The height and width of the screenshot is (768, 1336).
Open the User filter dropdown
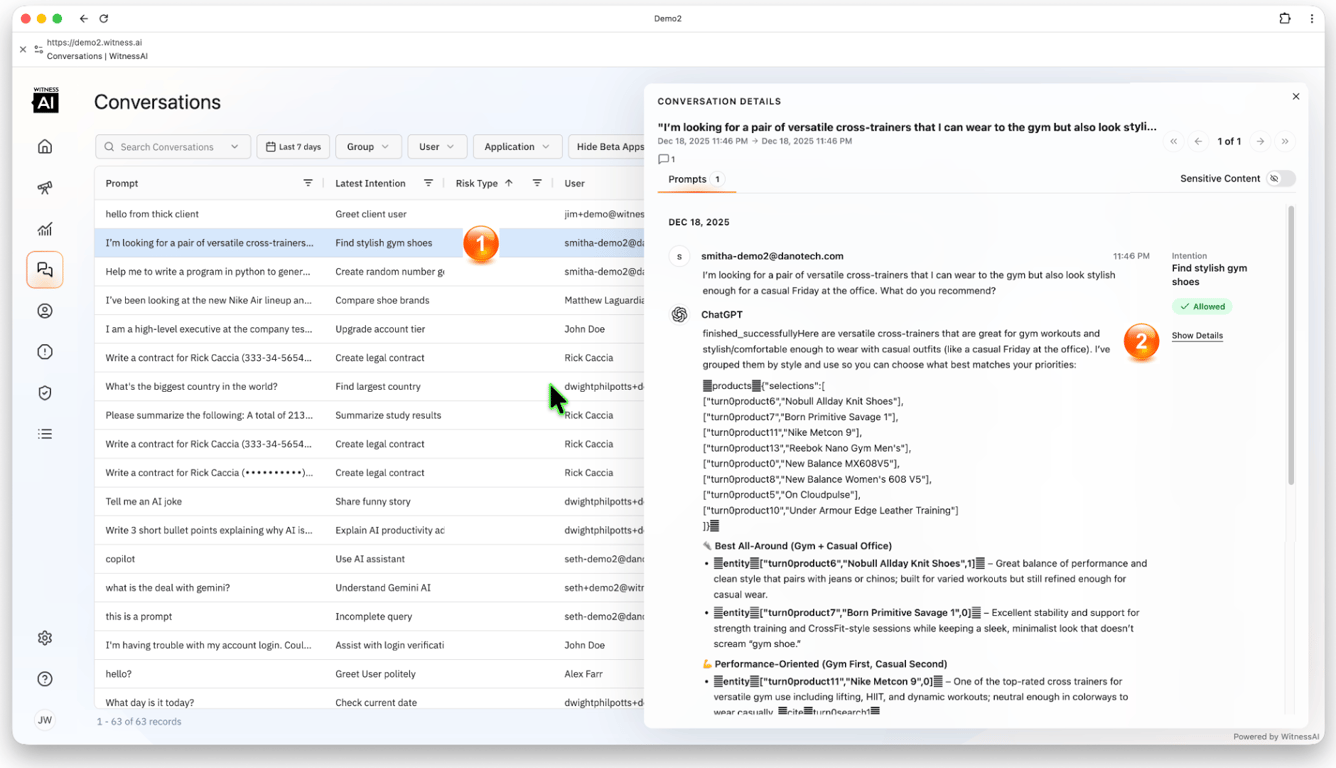click(x=437, y=147)
